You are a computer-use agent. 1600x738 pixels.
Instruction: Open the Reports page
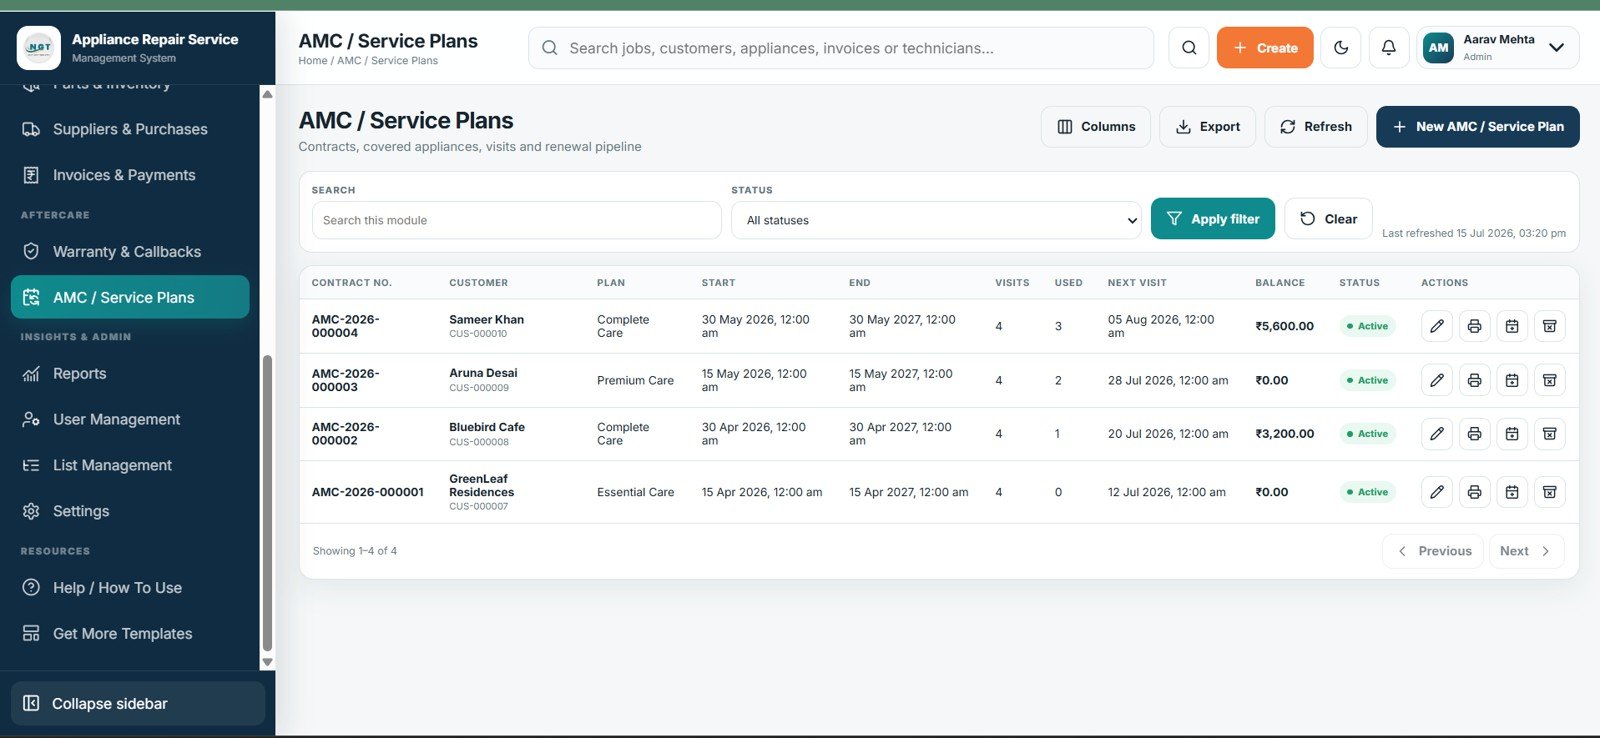[x=130, y=374]
